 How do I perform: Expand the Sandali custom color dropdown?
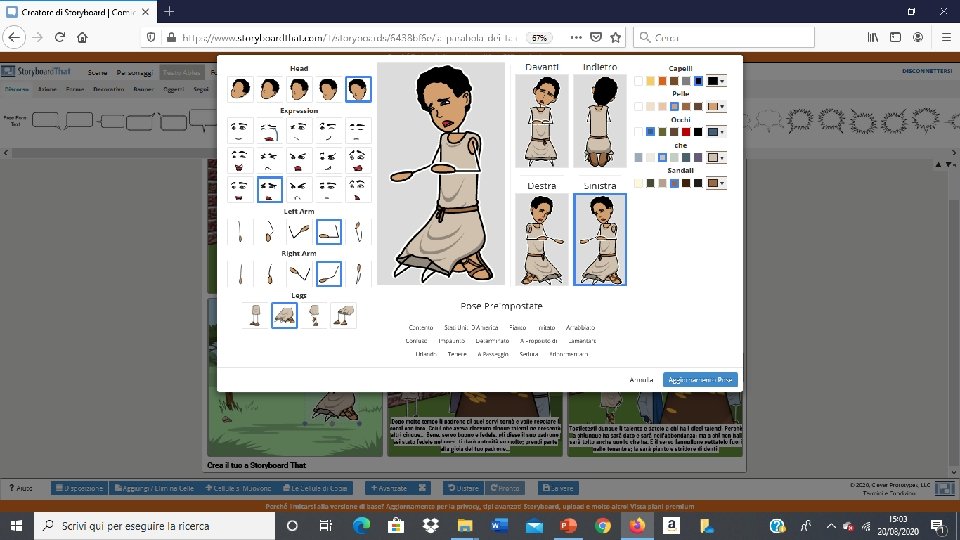coord(716,183)
